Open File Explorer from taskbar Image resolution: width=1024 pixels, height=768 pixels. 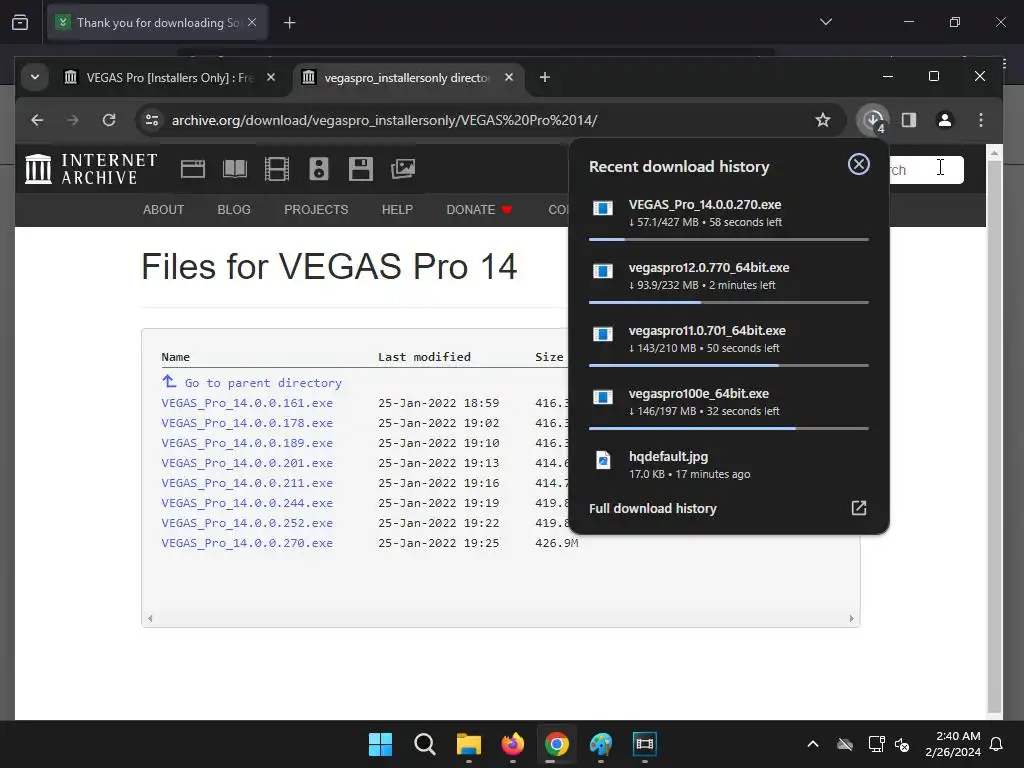pyautogui.click(x=468, y=744)
